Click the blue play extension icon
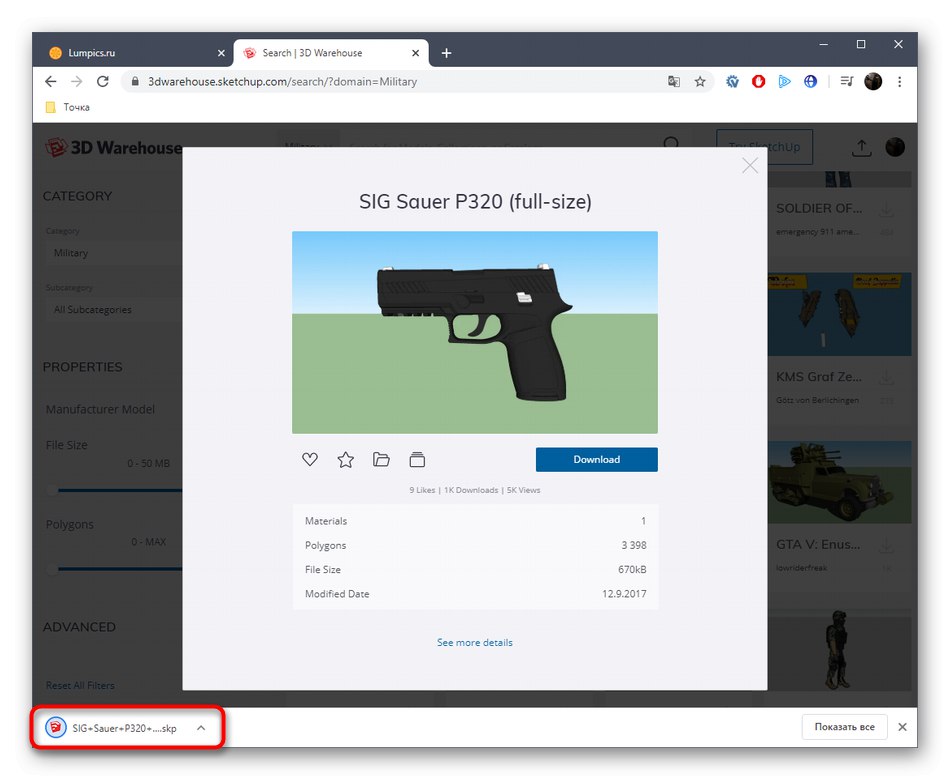Viewport: 950px width, 780px height. point(785,81)
